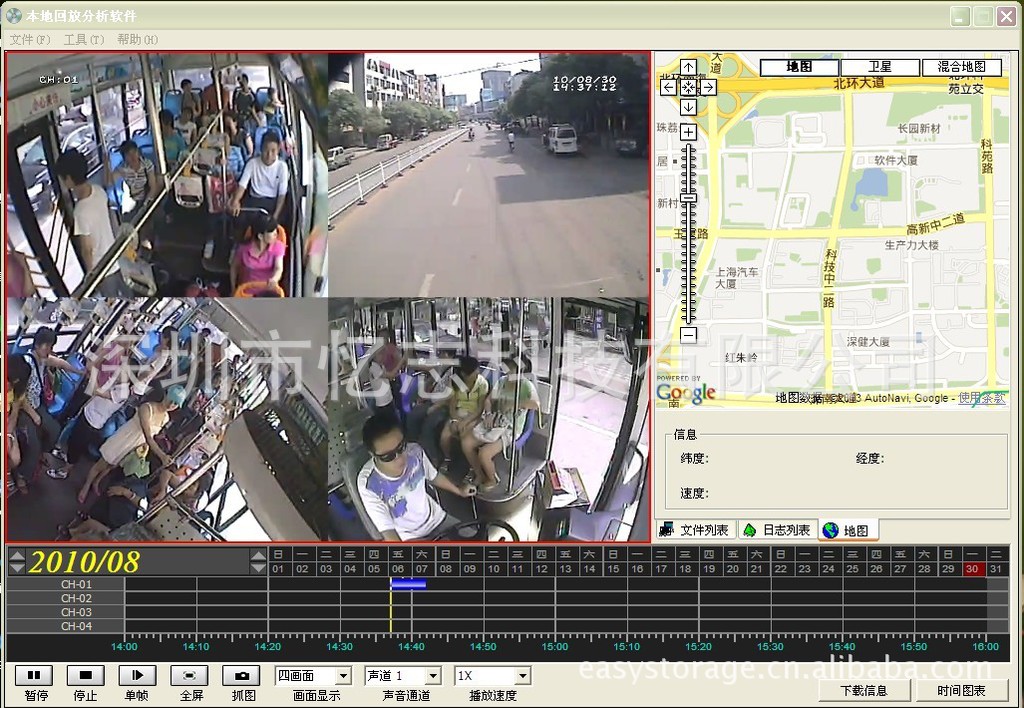Image resolution: width=1024 pixels, height=708 pixels.
Task: Select day 15 in the calendar strip
Action: pyautogui.click(x=613, y=569)
